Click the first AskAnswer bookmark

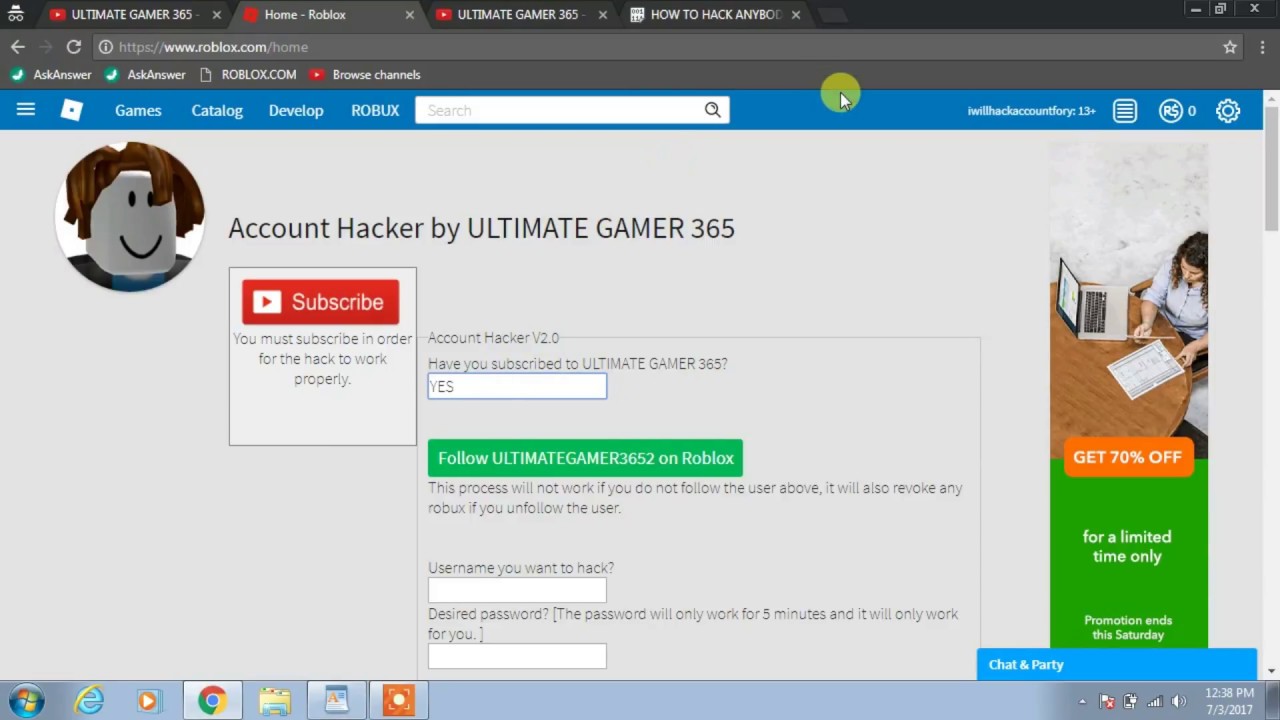(x=50, y=74)
